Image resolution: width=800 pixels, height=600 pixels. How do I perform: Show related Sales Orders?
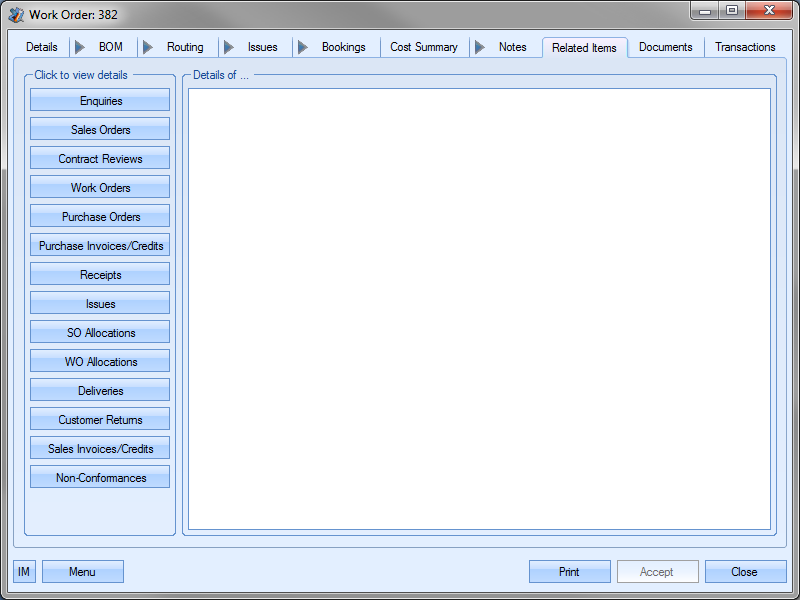[100, 130]
